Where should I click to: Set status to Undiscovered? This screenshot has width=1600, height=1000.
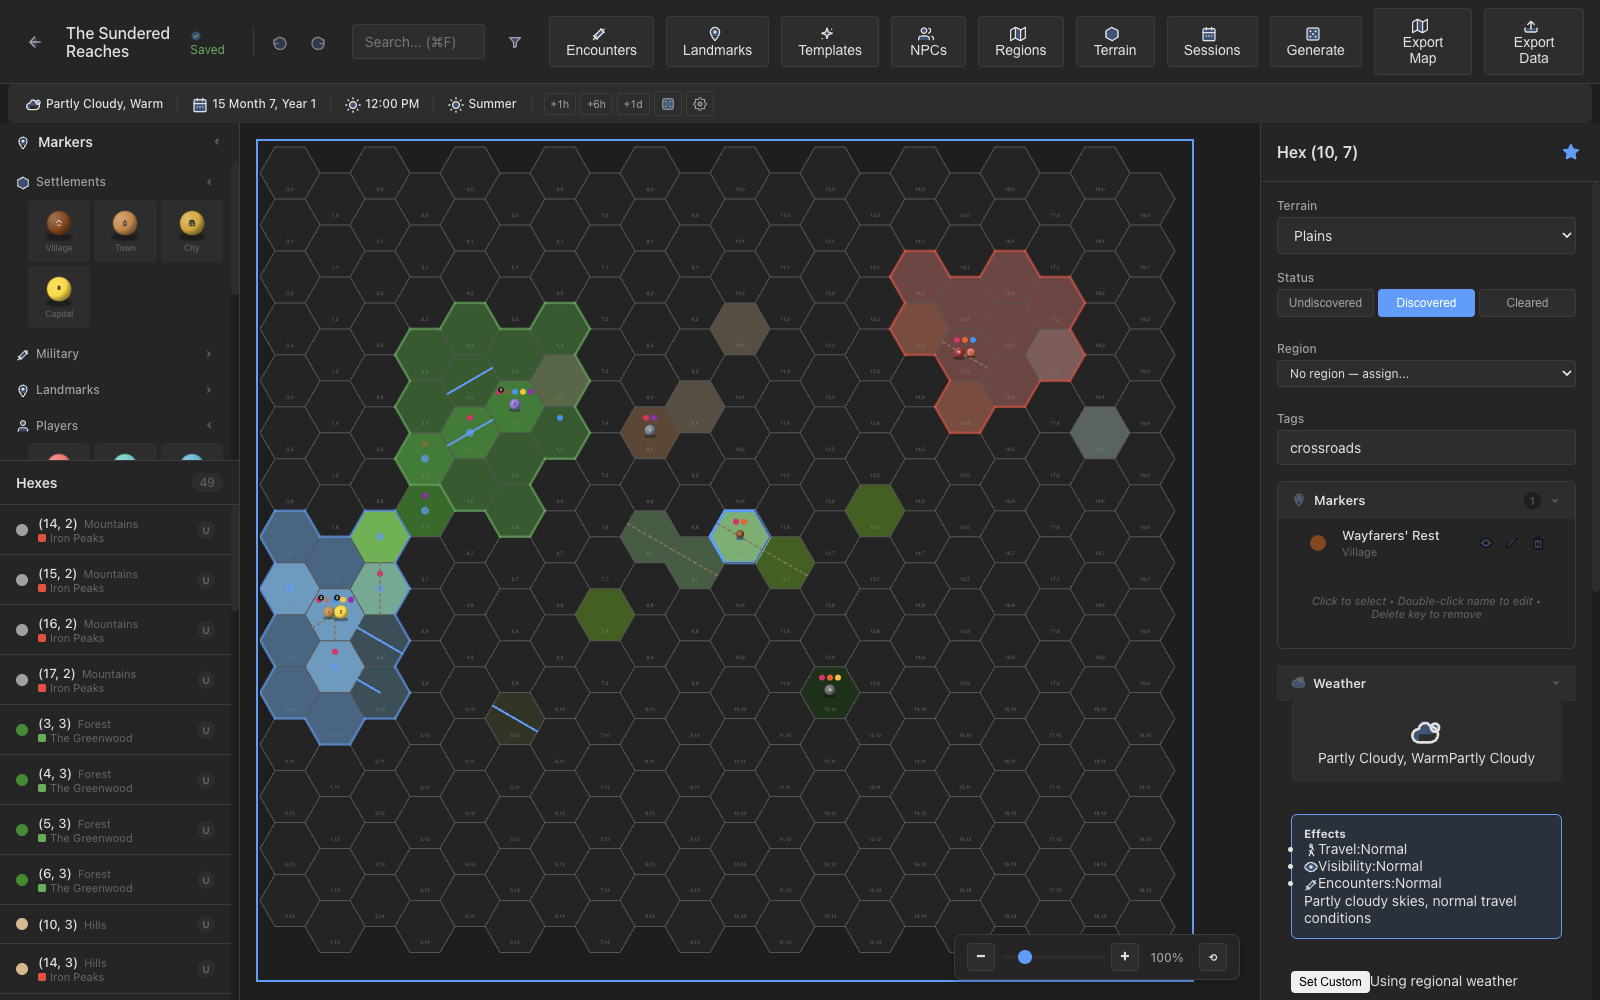[x=1325, y=303]
